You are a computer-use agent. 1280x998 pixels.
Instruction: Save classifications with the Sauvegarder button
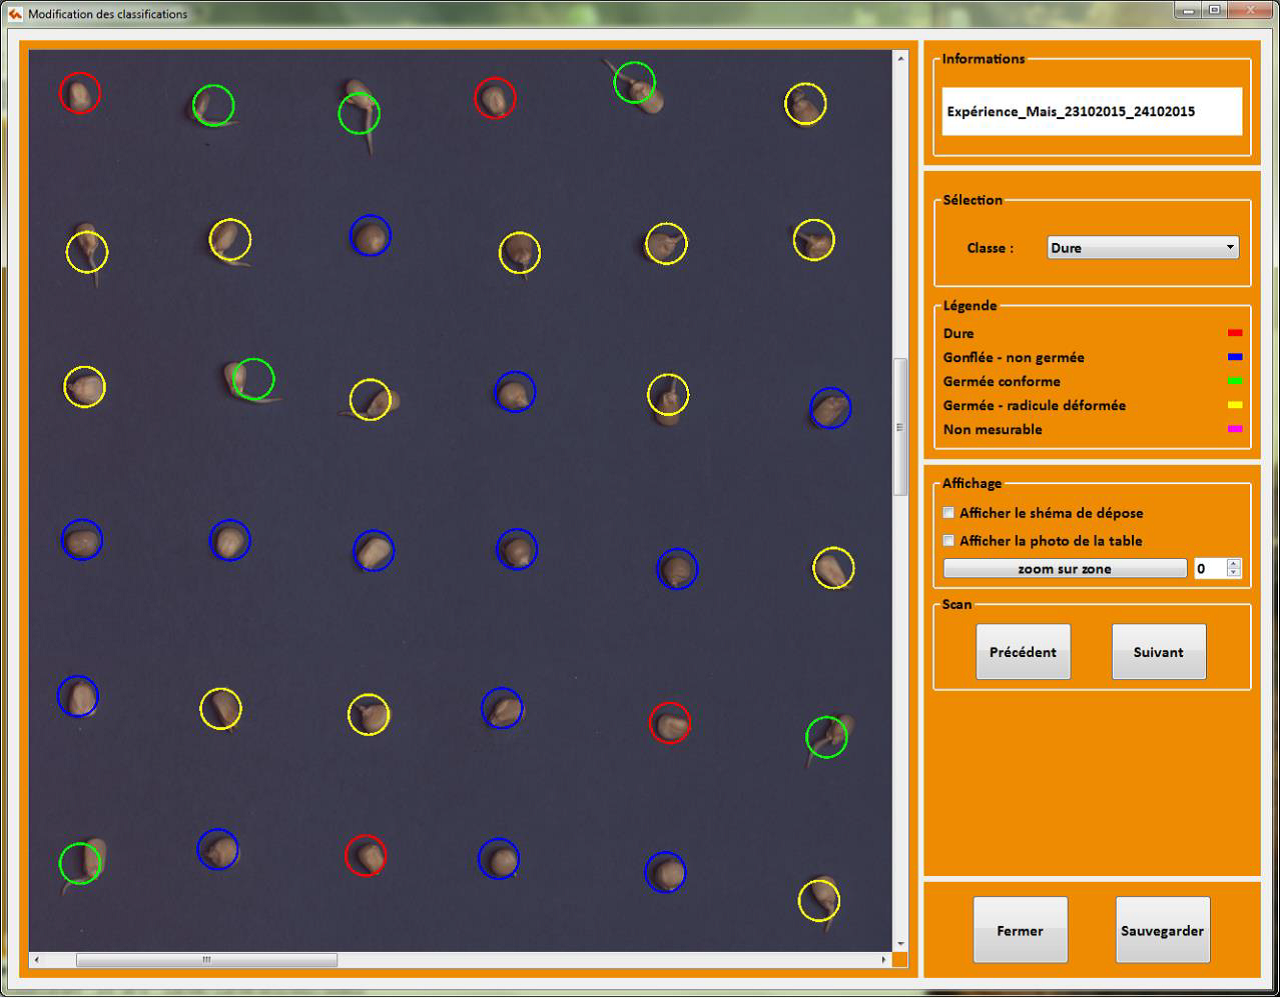[1162, 930]
